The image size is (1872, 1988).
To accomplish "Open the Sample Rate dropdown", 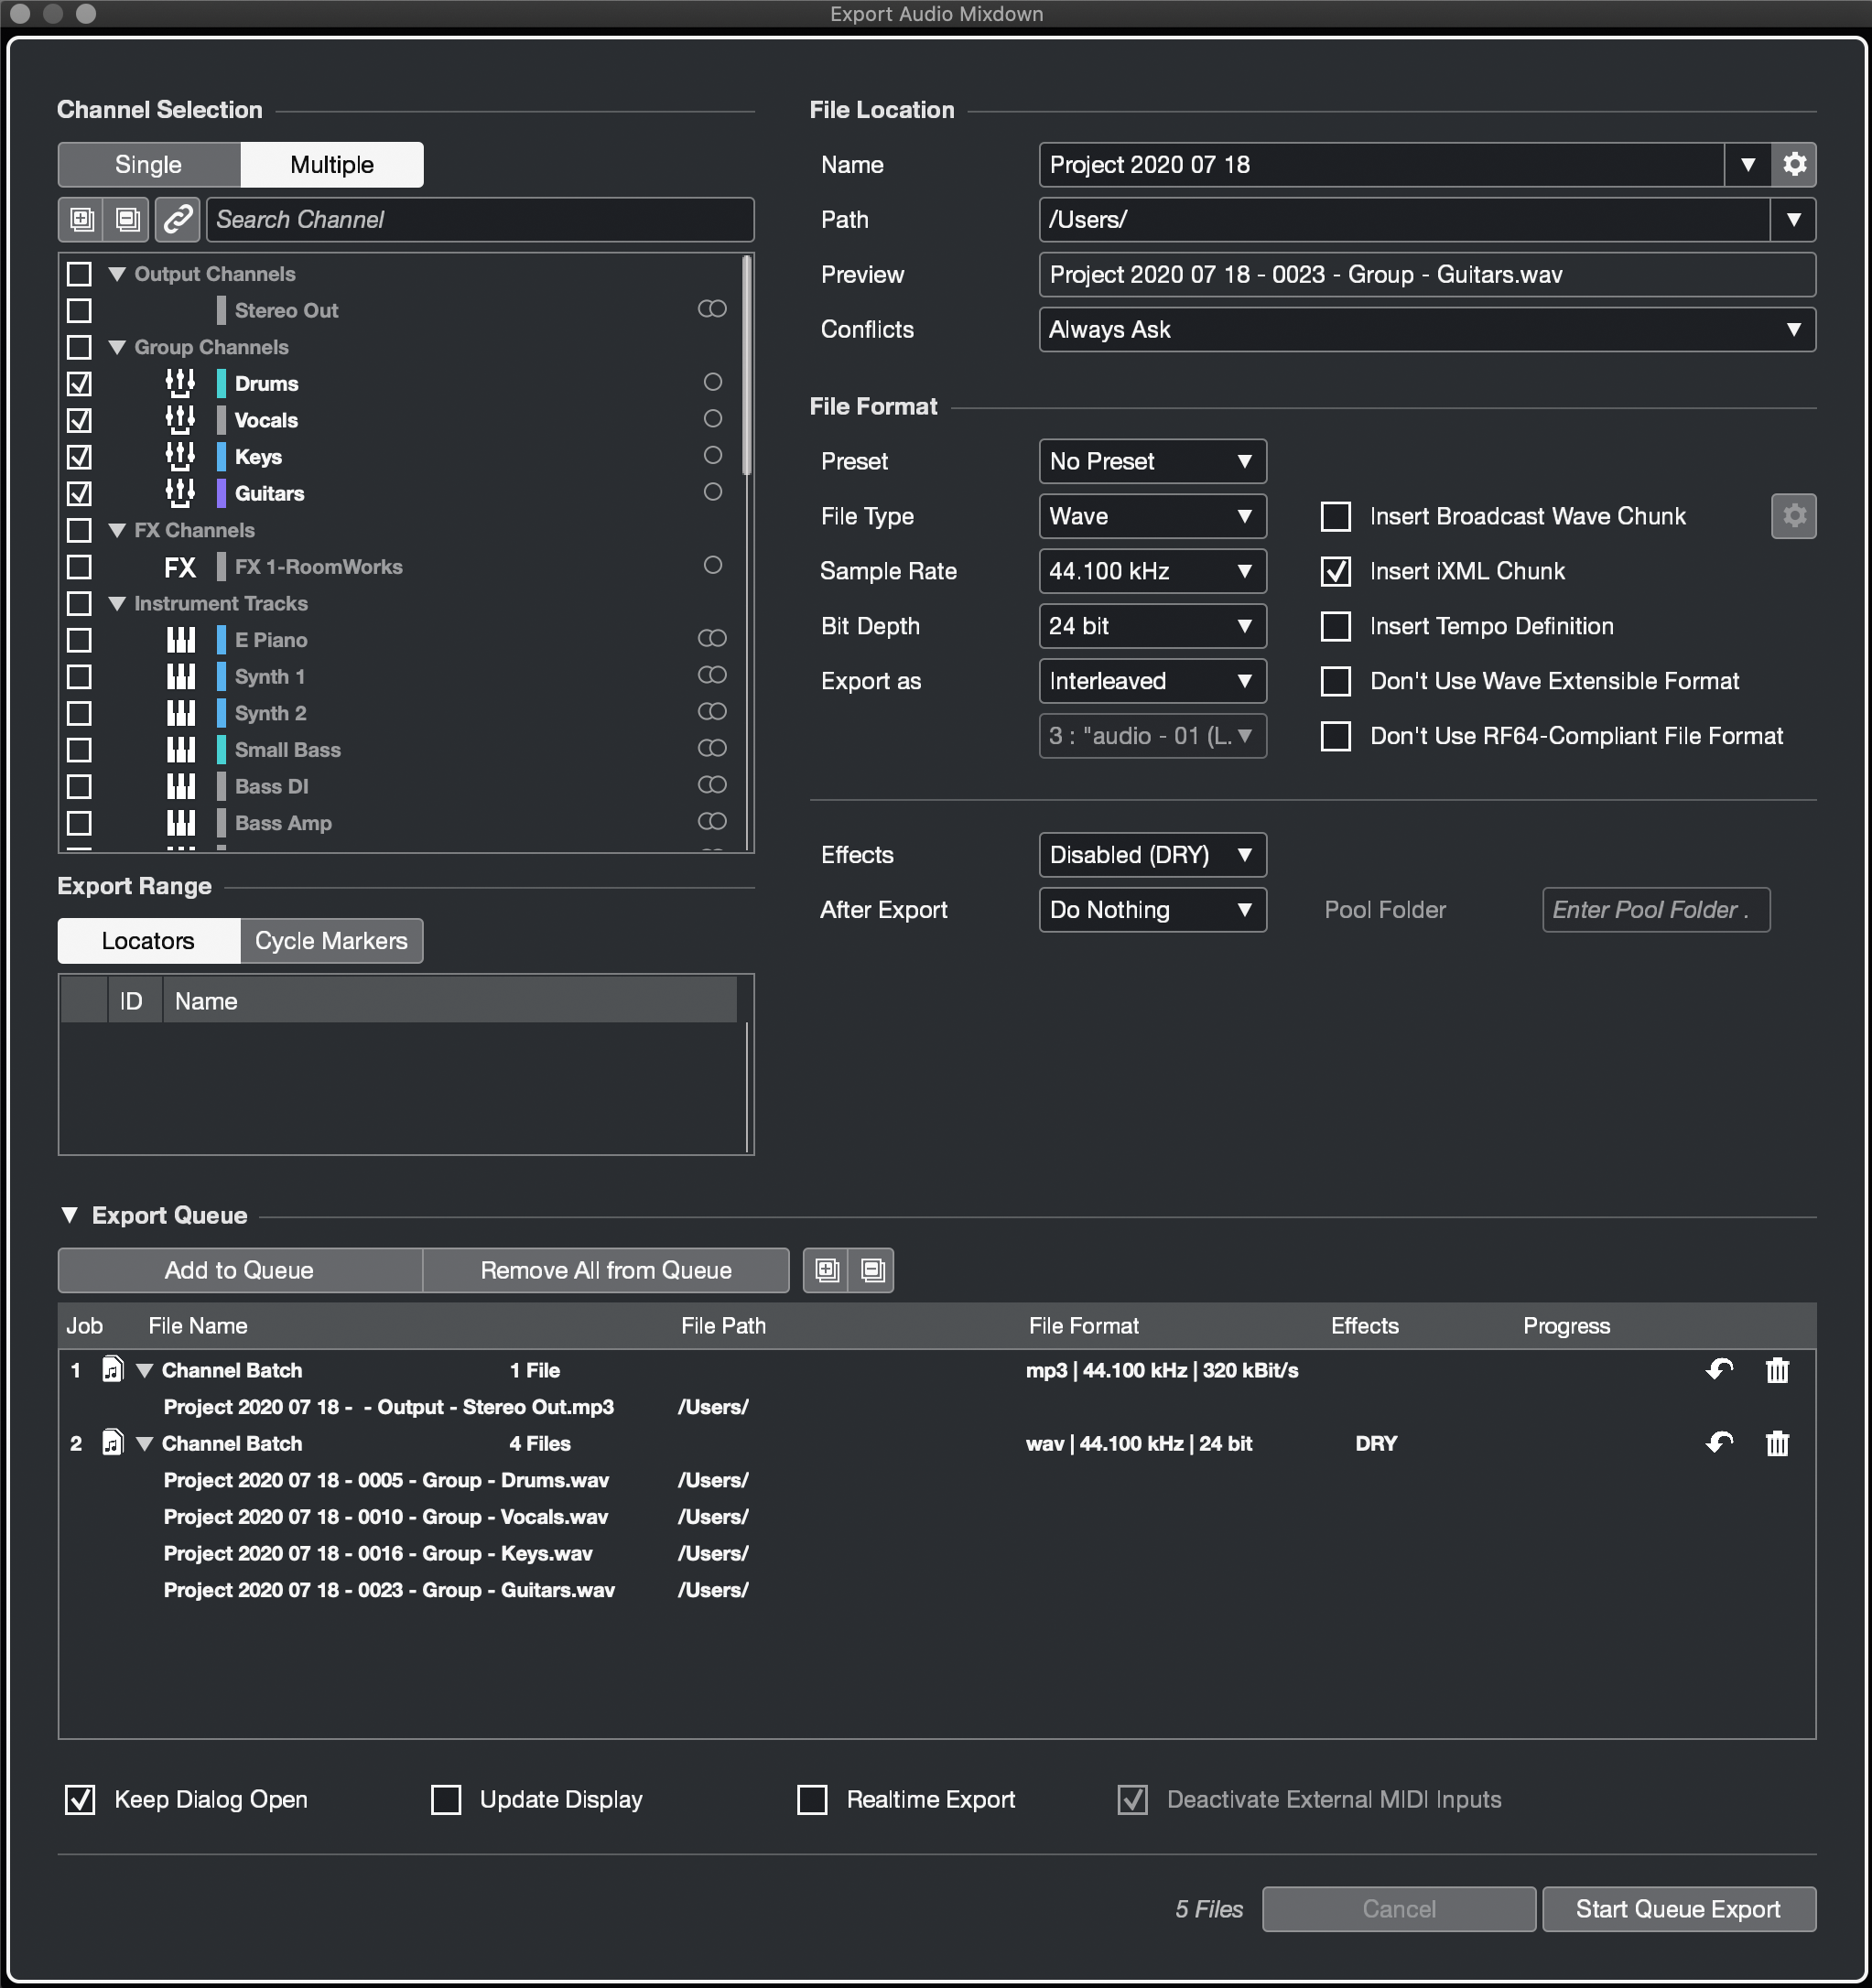I will click(1152, 571).
